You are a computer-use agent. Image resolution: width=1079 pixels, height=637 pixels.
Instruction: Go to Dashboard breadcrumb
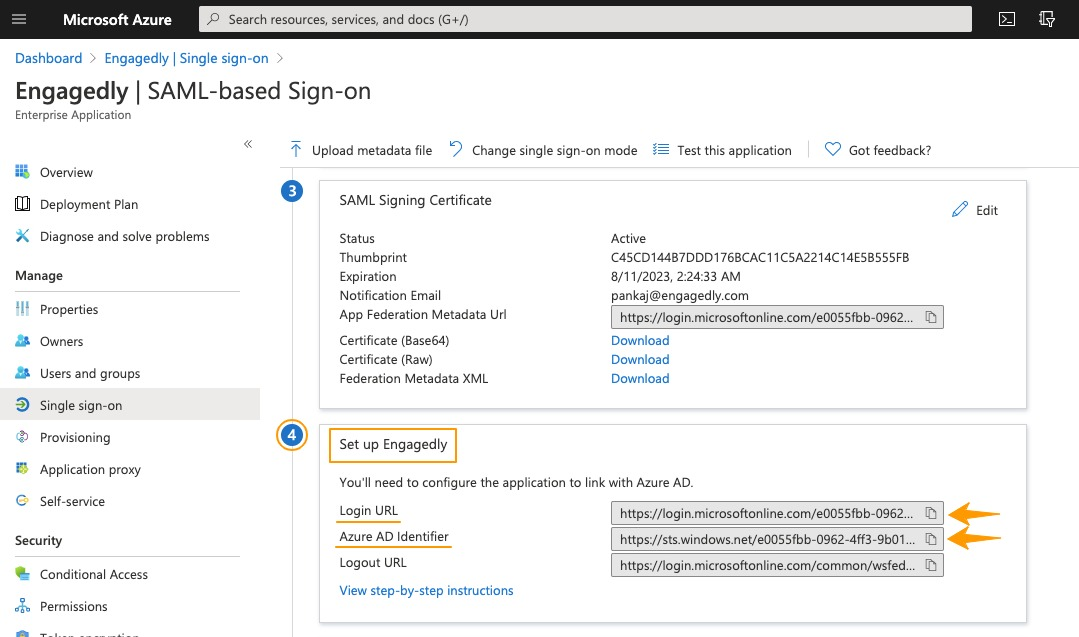49,58
